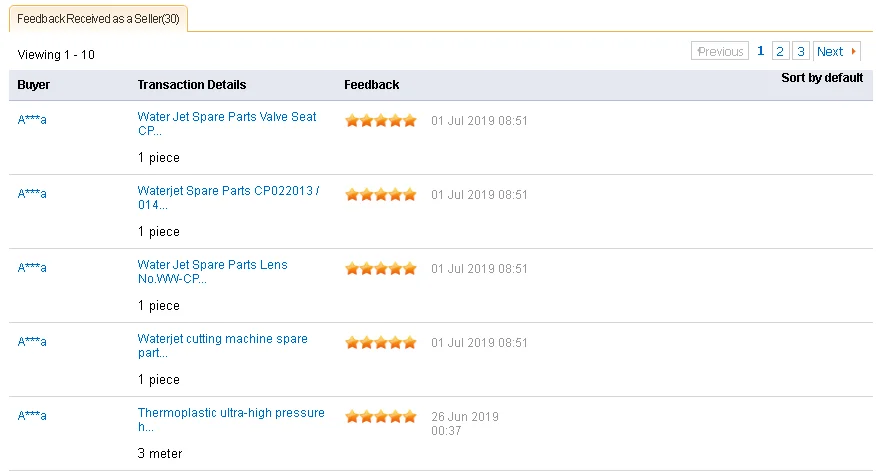Click the date on the Valve Seat row

(x=479, y=121)
